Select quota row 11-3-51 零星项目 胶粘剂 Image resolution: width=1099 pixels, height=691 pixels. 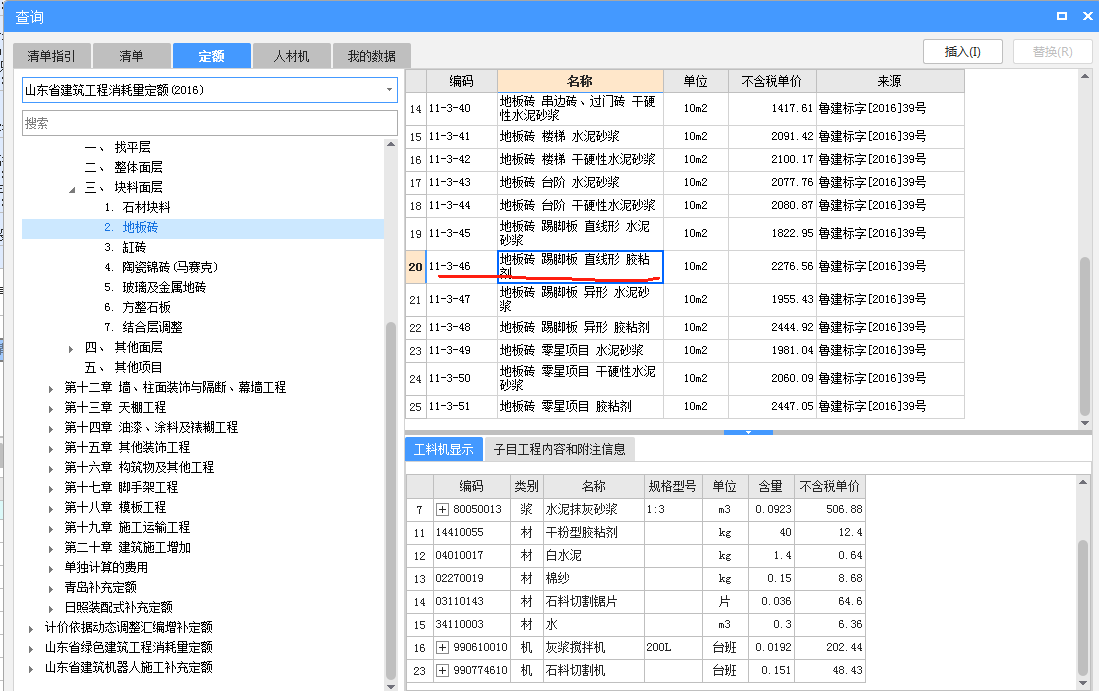685,406
